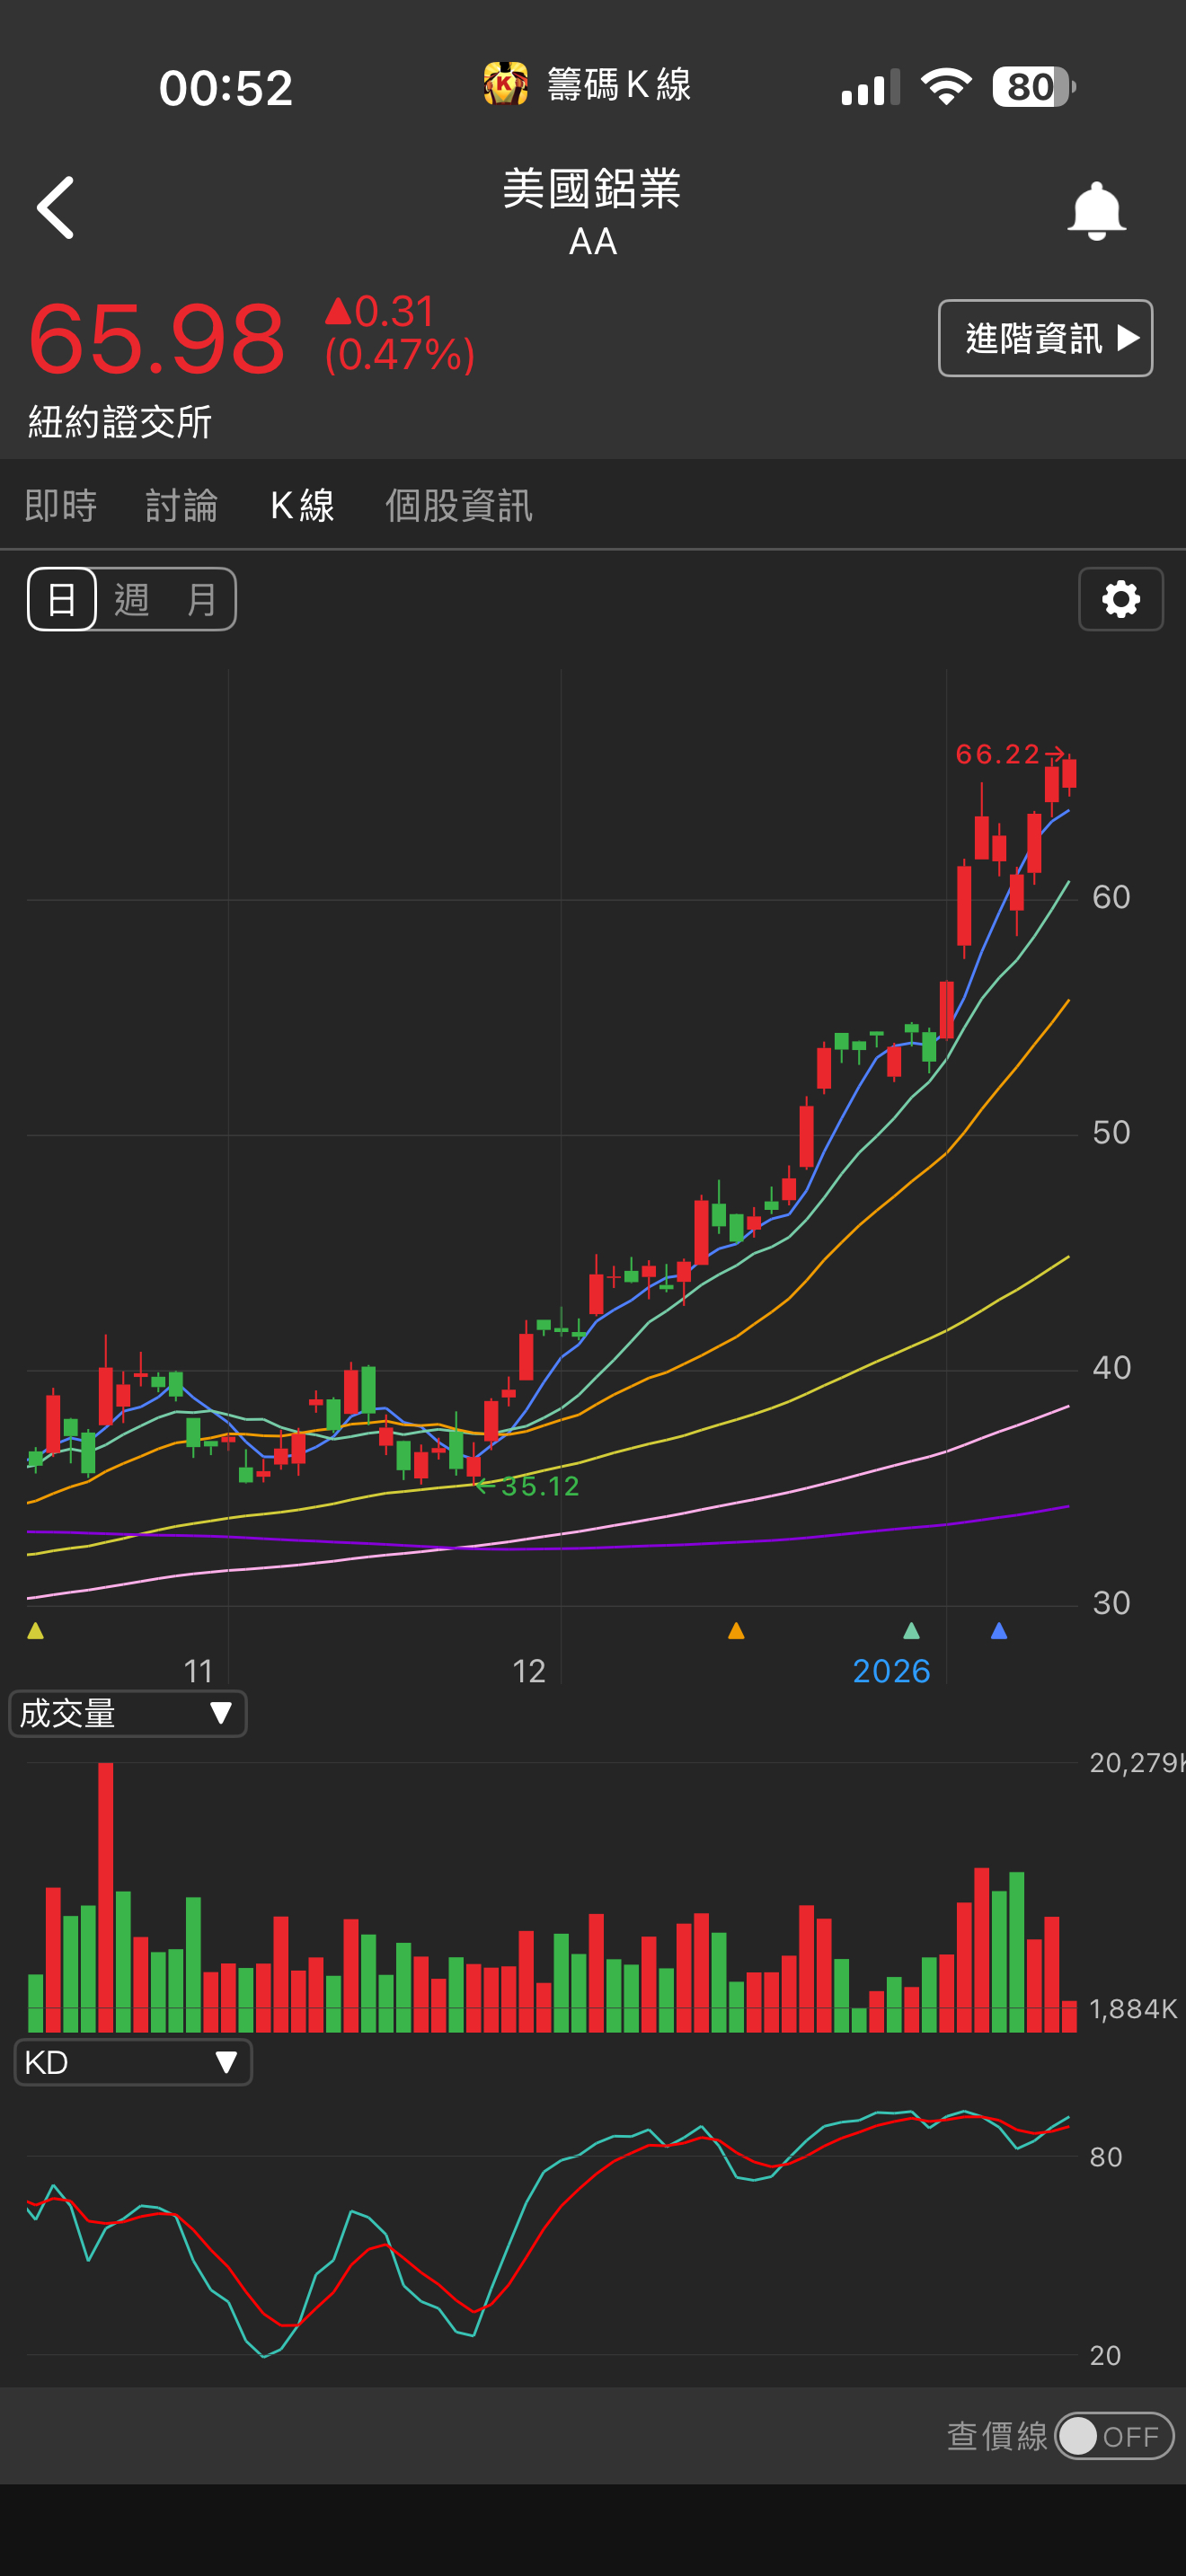Select the 日 daily period
The image size is (1186, 2576).
point(62,599)
